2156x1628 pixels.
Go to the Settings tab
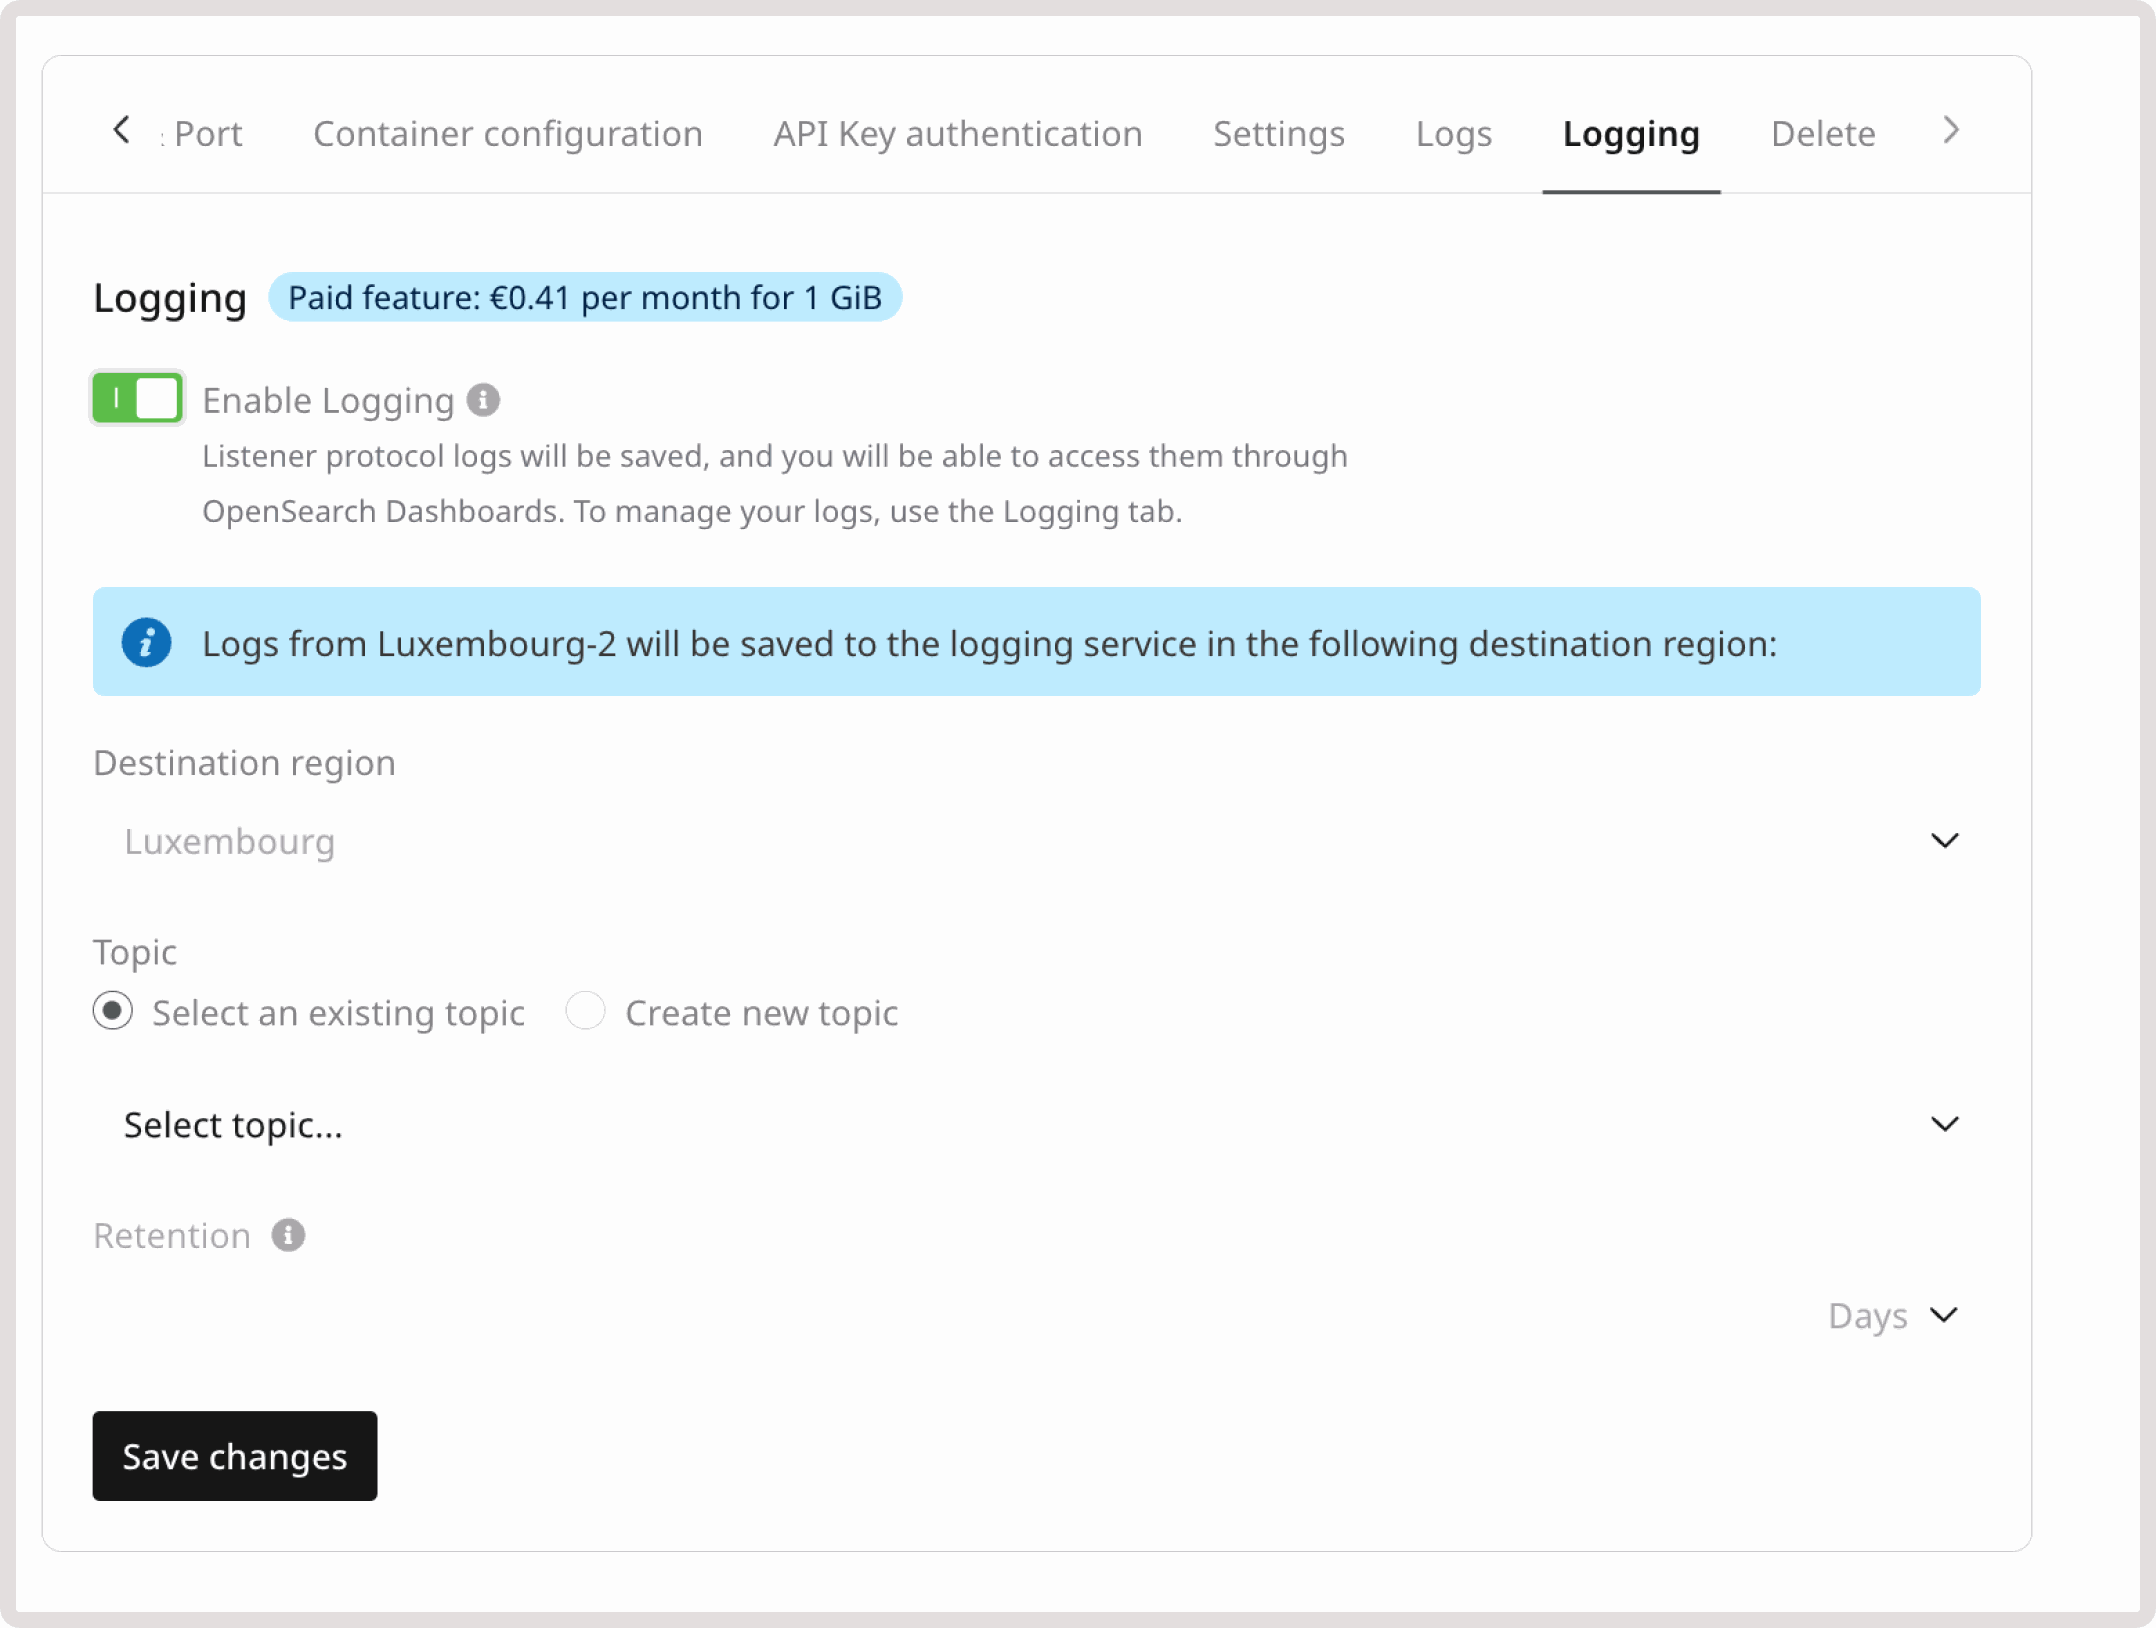click(x=1279, y=133)
